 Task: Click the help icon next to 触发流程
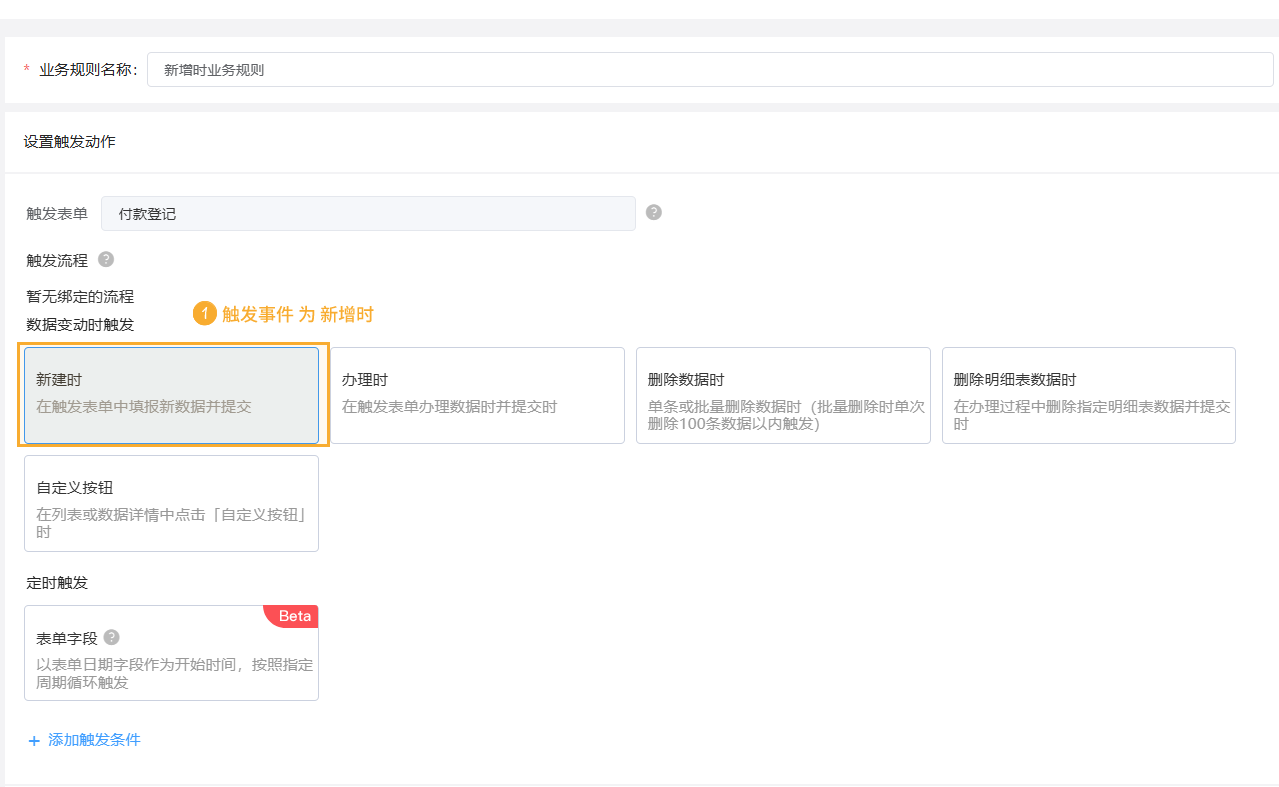point(106,259)
